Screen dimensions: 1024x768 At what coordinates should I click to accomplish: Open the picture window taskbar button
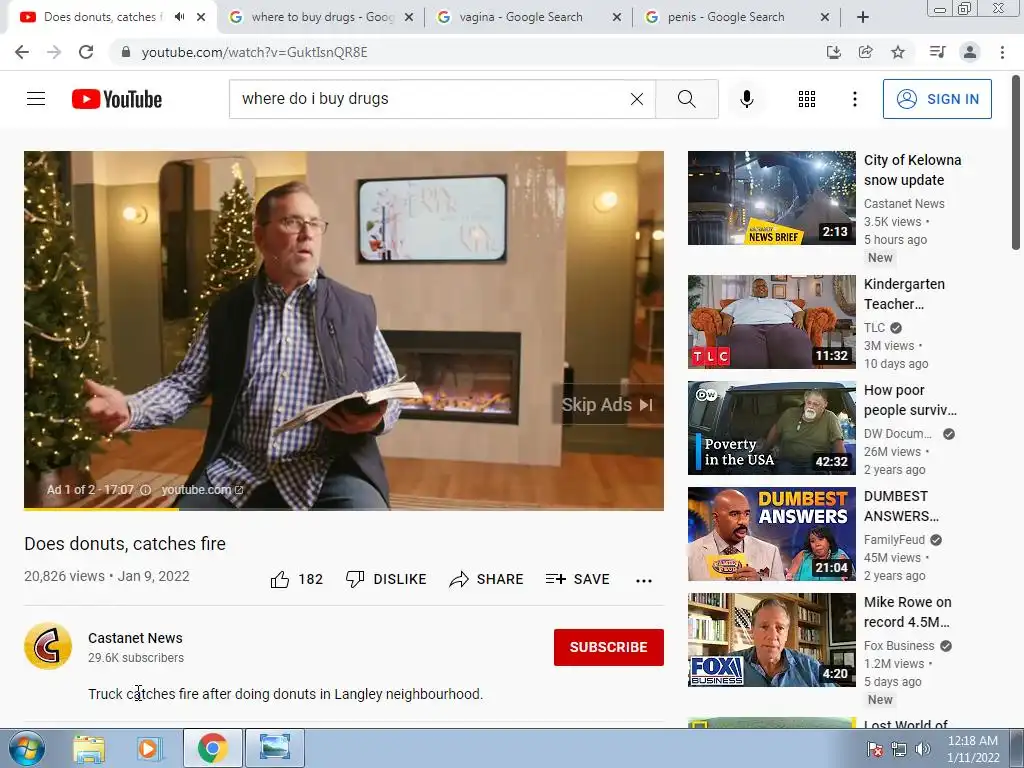[x=274, y=748]
